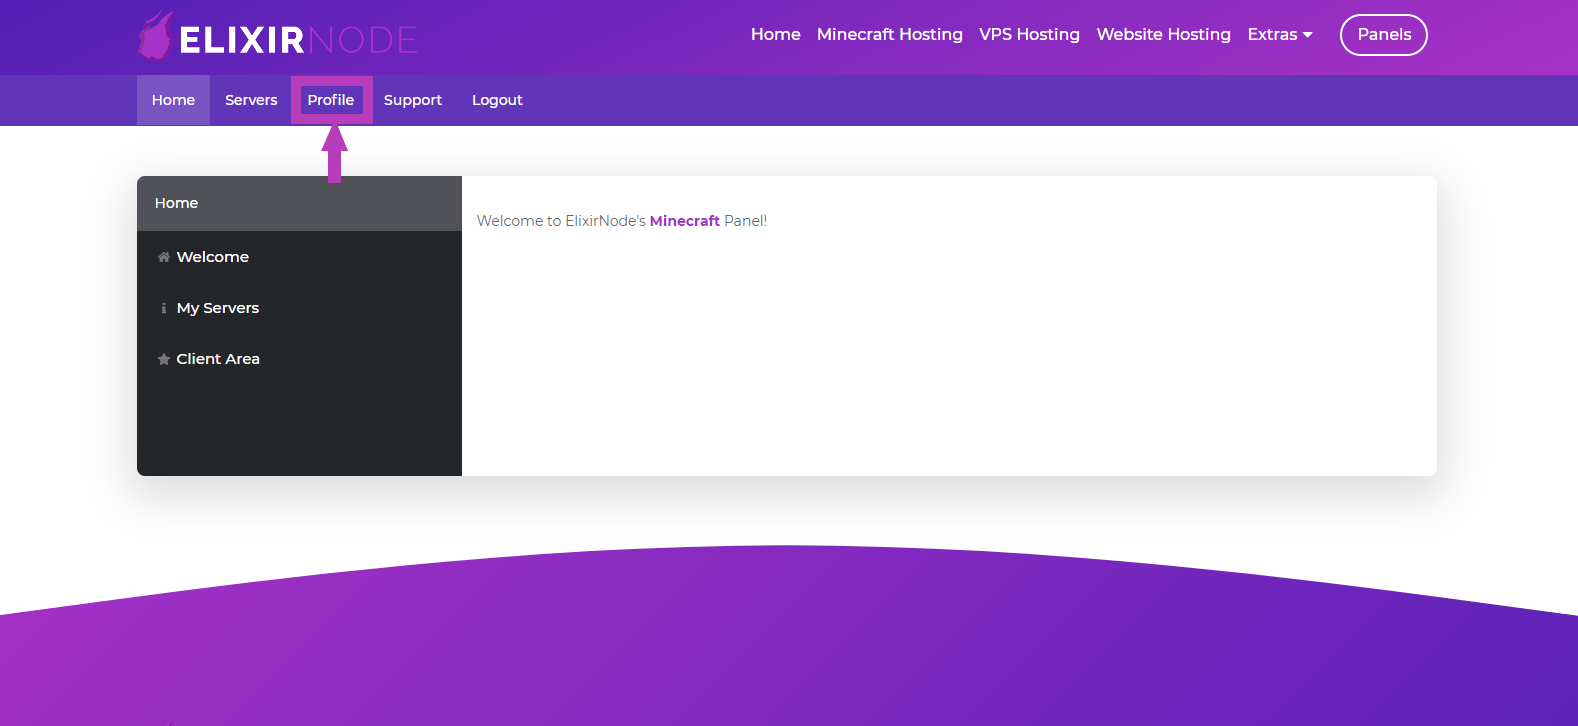The height and width of the screenshot is (726, 1578).
Task: Click the Home sidebar header
Action: coord(299,203)
